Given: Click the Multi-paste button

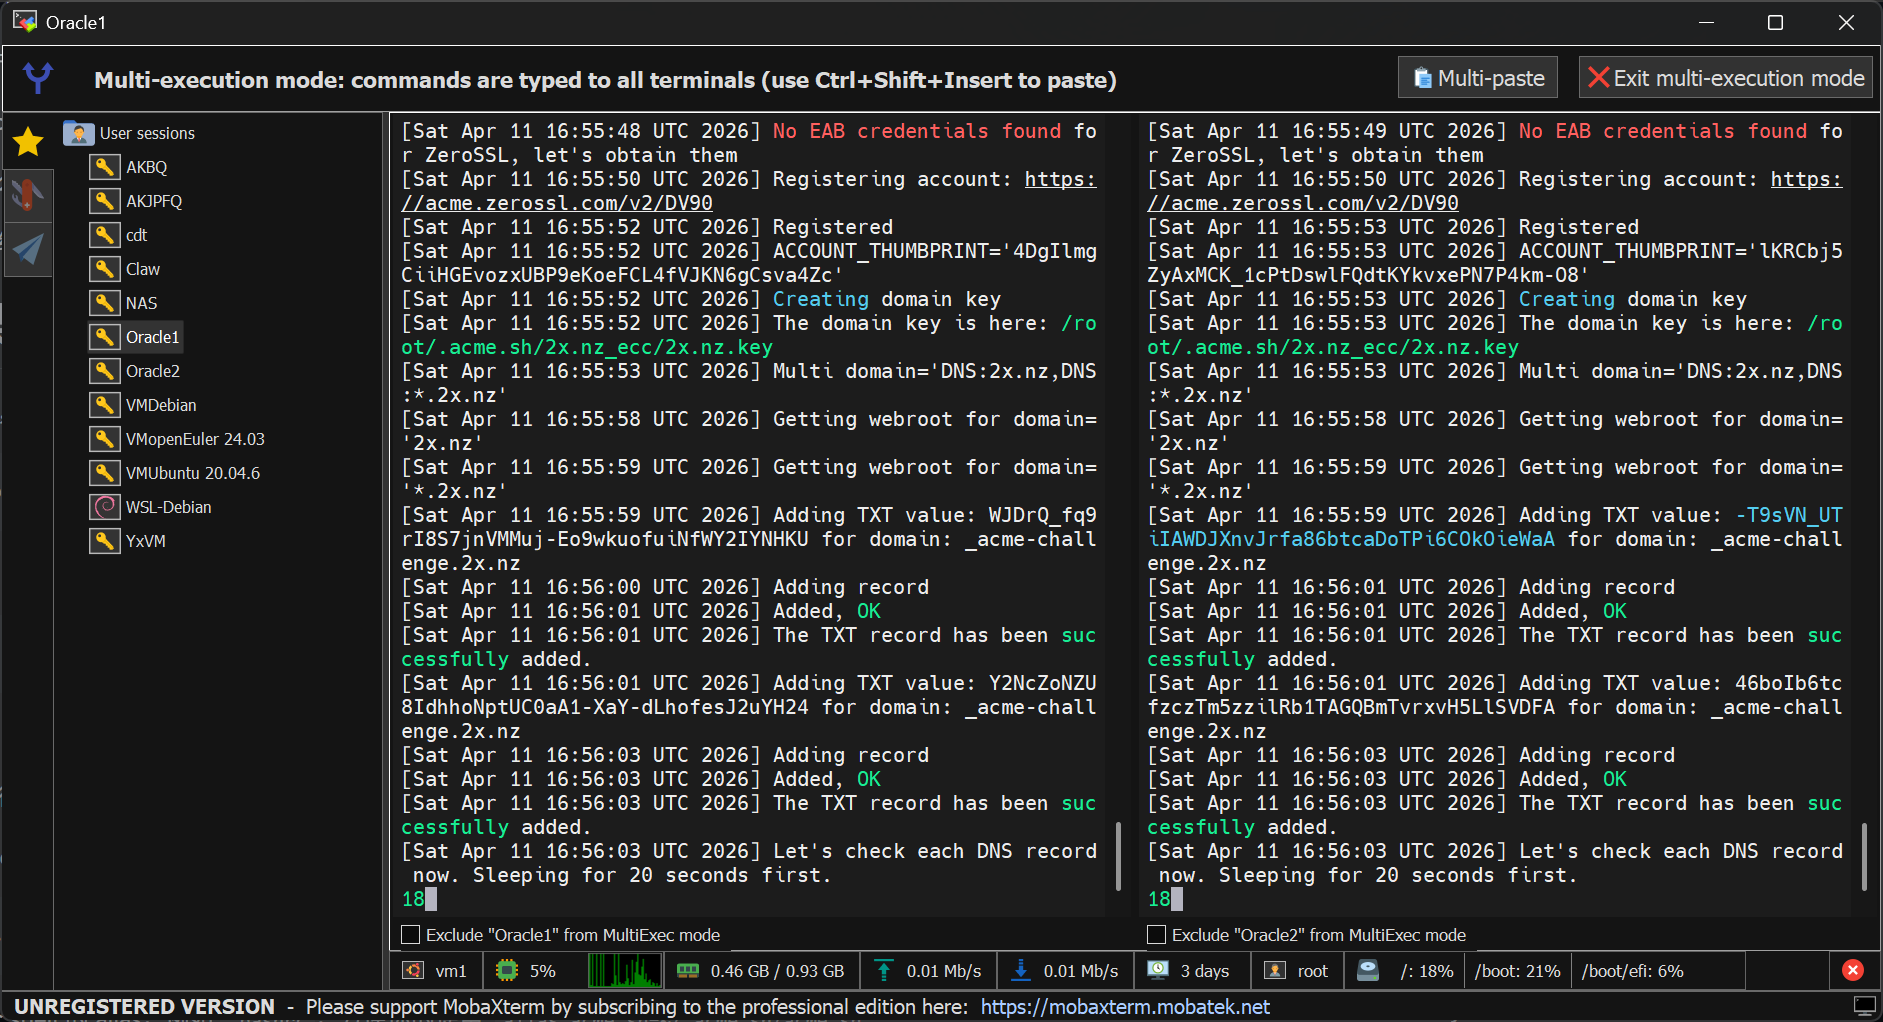Looking at the screenshot, I should [1478, 78].
